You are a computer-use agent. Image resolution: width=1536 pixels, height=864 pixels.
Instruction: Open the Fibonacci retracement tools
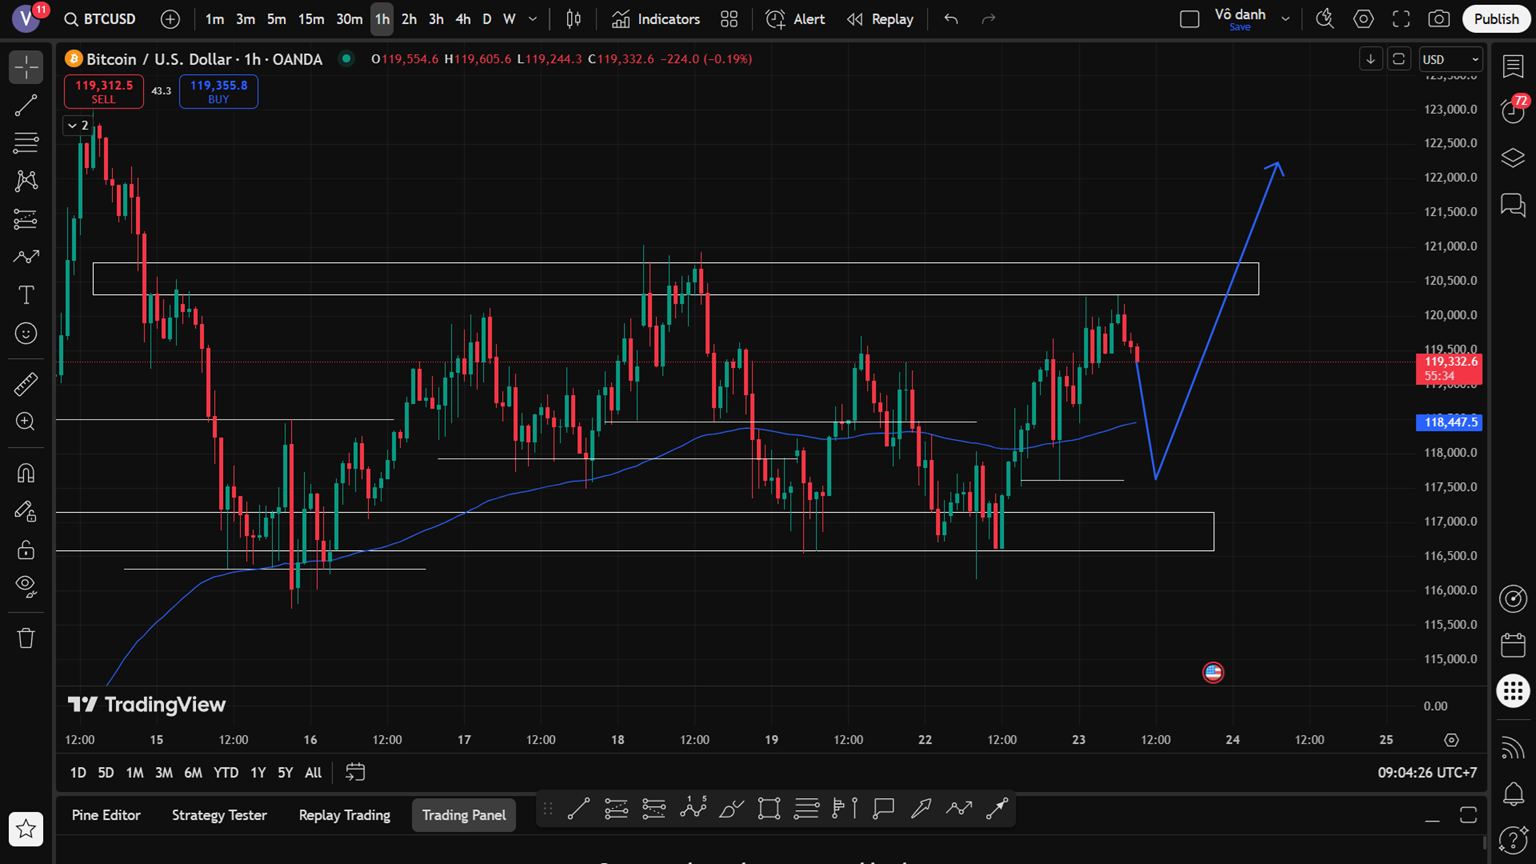[26, 143]
